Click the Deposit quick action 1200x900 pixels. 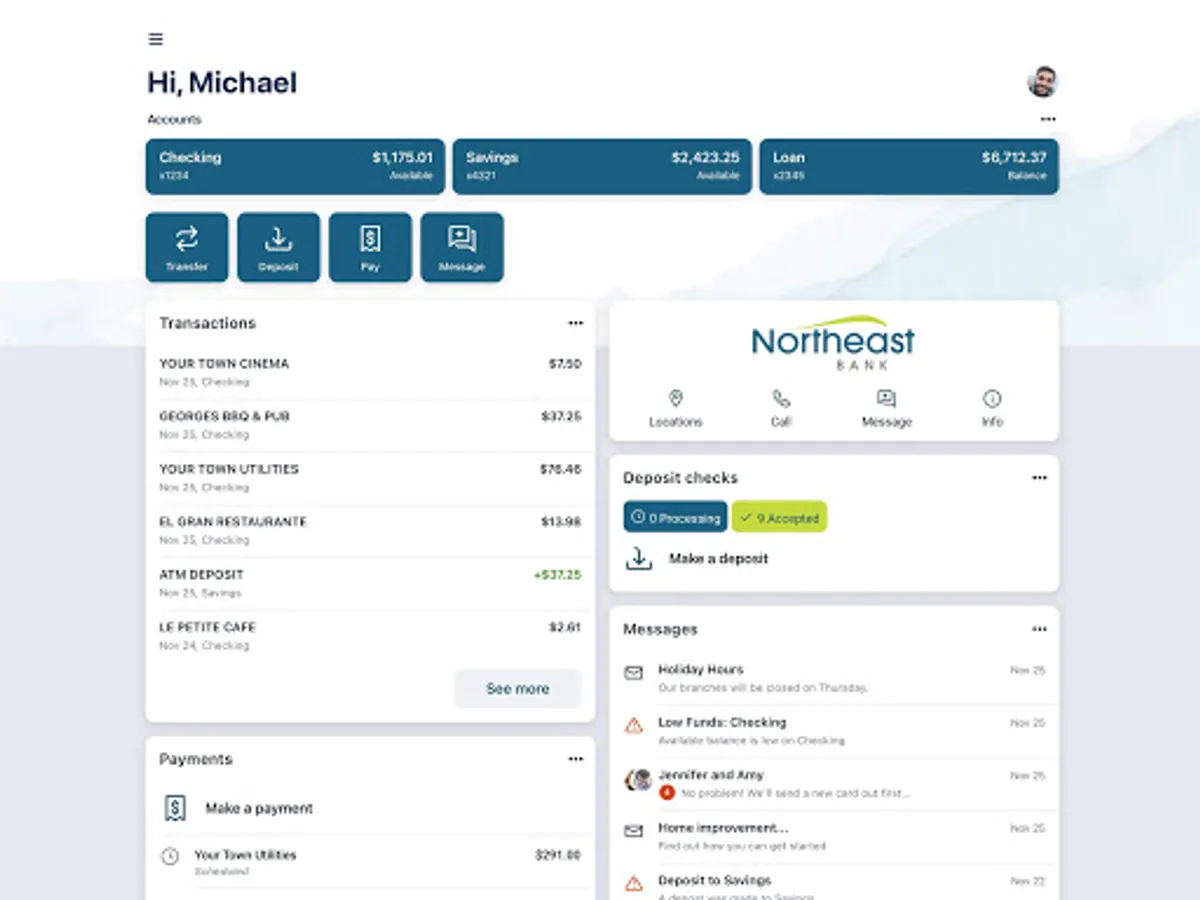pos(278,247)
